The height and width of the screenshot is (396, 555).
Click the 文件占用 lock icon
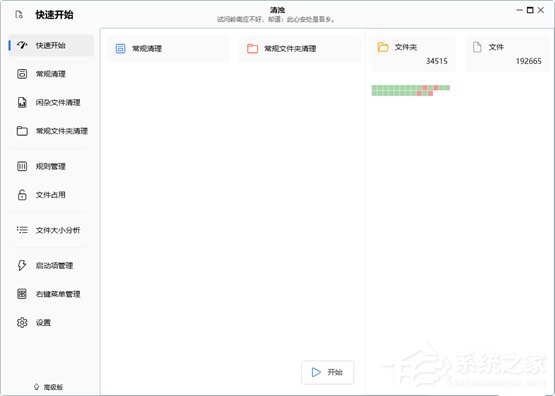coord(22,195)
